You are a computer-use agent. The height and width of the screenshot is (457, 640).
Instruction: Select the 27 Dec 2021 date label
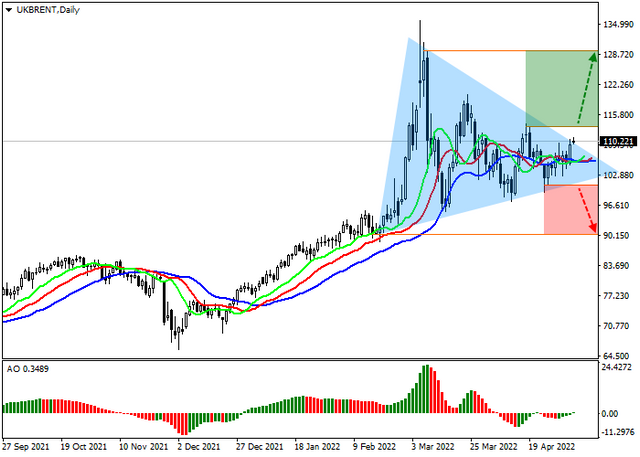[x=260, y=447]
